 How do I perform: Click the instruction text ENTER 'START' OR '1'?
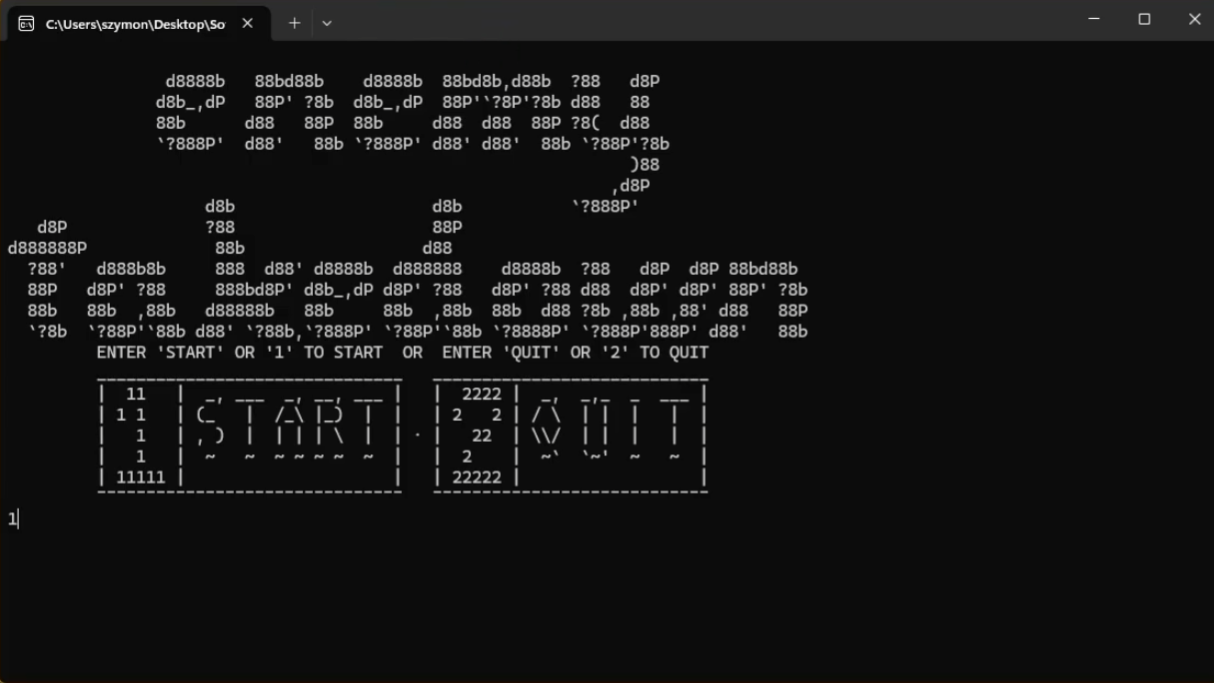[240, 352]
